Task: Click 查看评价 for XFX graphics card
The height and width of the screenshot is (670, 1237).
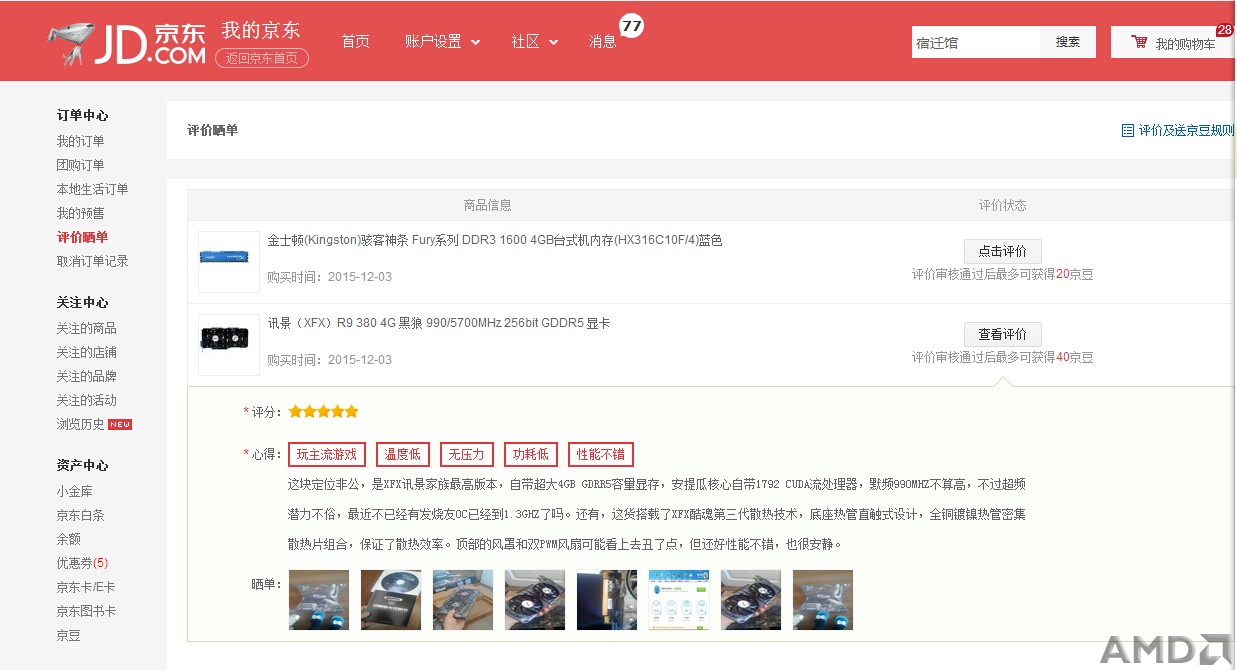Action: pos(1002,334)
